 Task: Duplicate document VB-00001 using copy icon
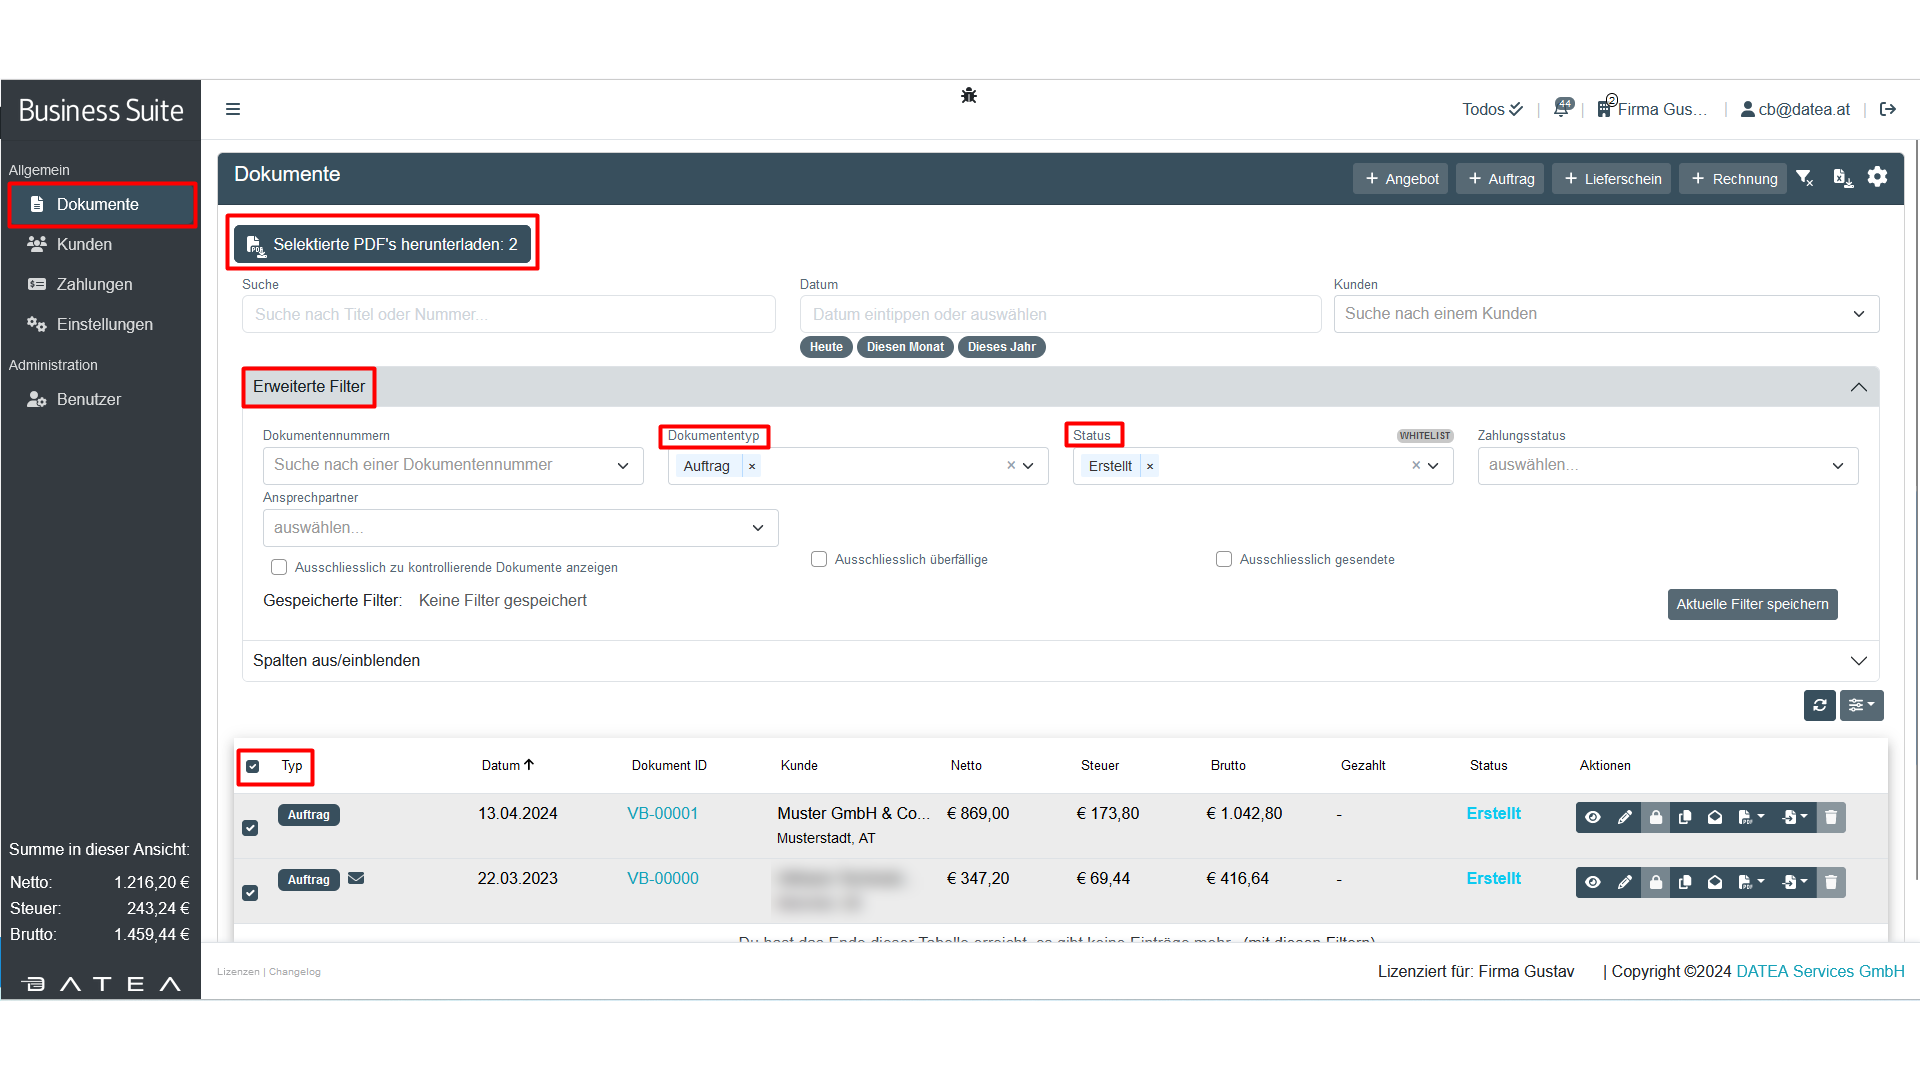point(1685,818)
